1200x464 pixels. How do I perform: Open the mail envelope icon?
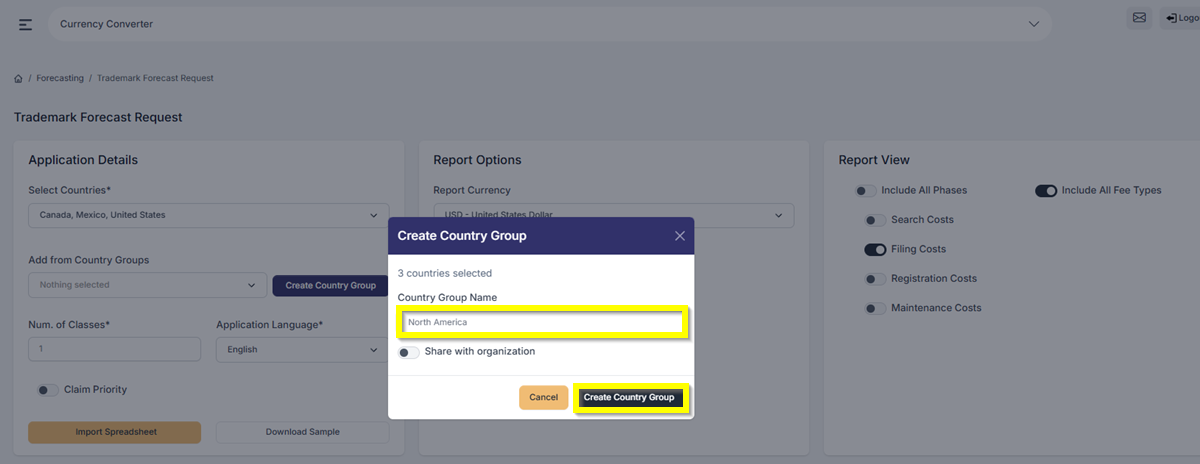click(1138, 18)
